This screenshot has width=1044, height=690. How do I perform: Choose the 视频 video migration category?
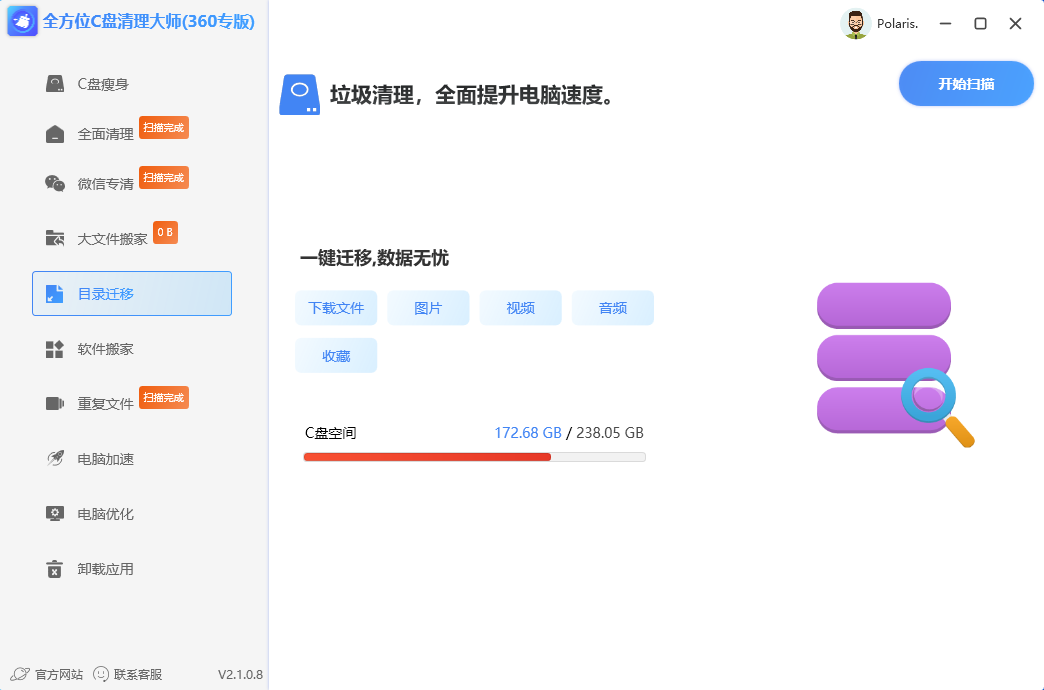click(520, 308)
